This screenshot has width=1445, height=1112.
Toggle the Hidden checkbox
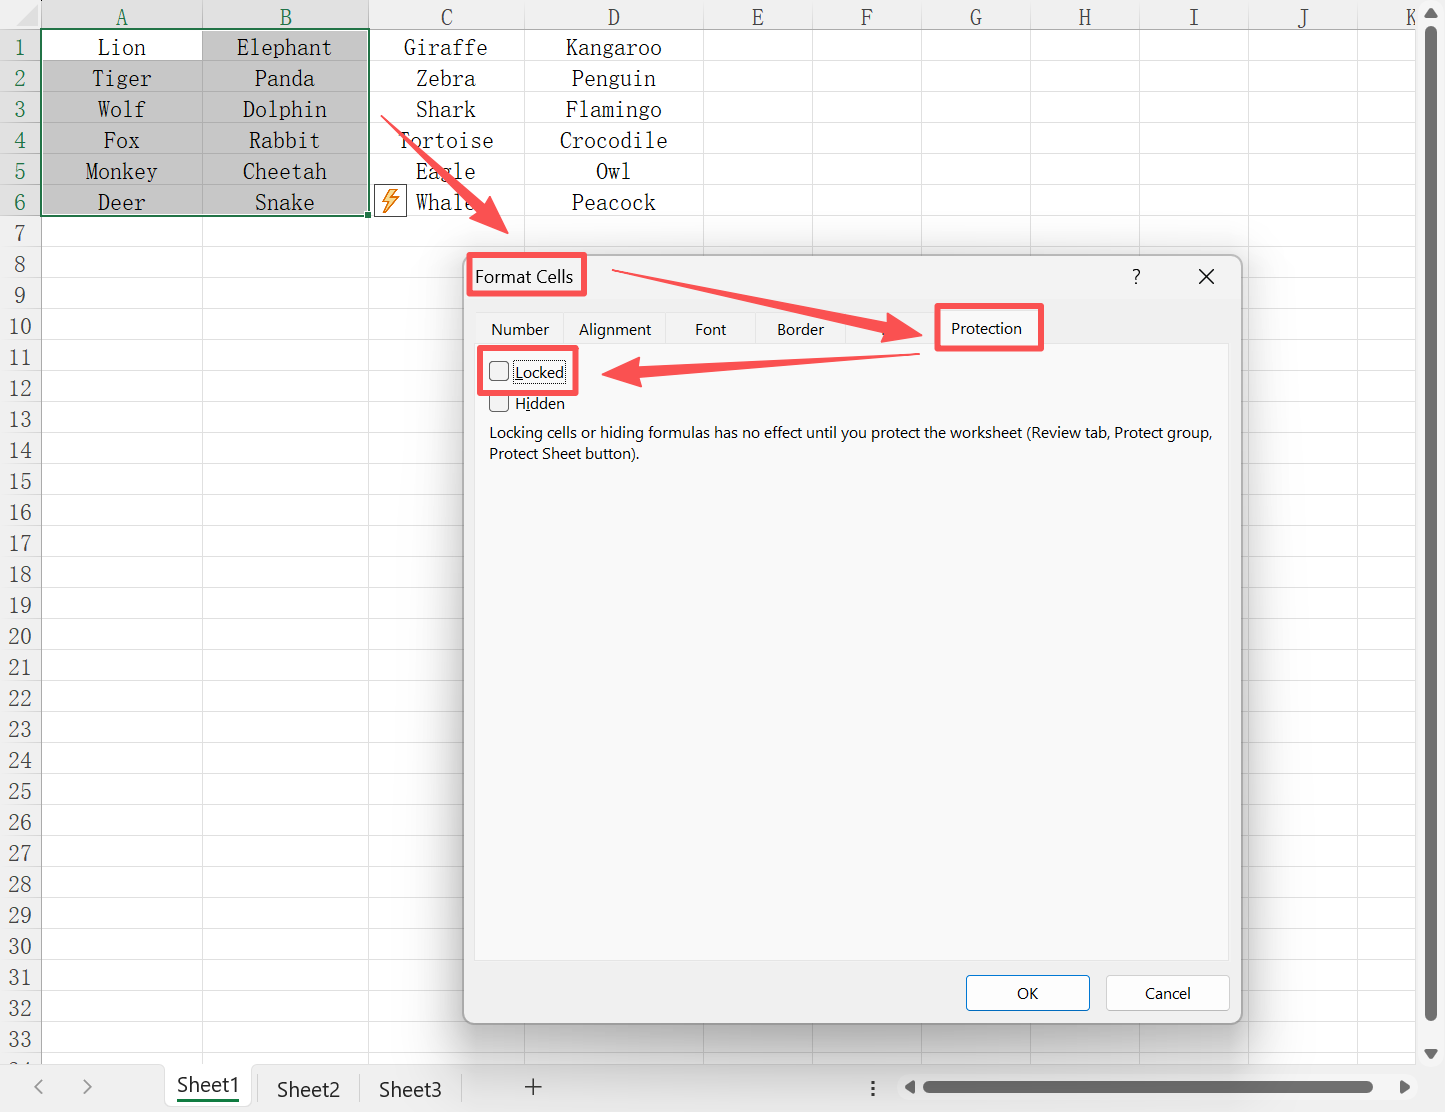click(499, 404)
